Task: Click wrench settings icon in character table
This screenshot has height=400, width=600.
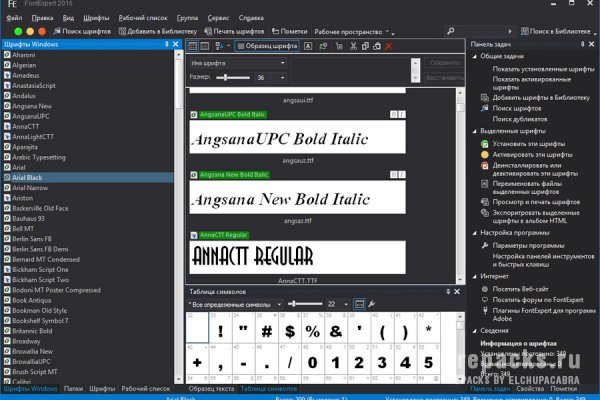Action: [371, 304]
